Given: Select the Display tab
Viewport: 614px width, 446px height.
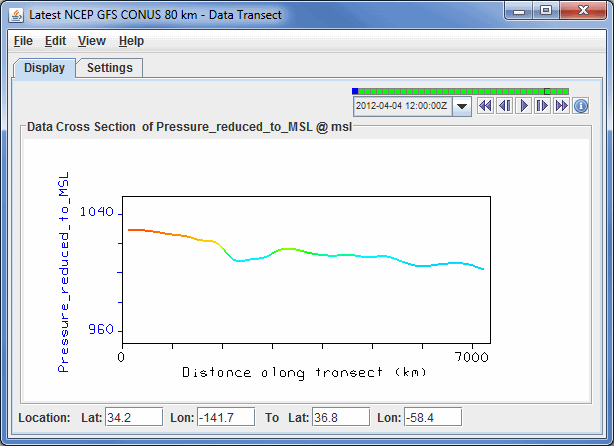Looking at the screenshot, I should (x=44, y=68).
